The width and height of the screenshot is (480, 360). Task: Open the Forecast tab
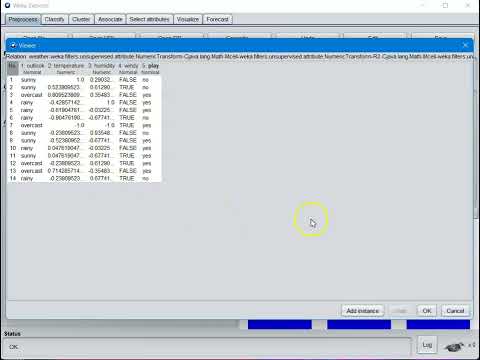pyautogui.click(x=217, y=19)
